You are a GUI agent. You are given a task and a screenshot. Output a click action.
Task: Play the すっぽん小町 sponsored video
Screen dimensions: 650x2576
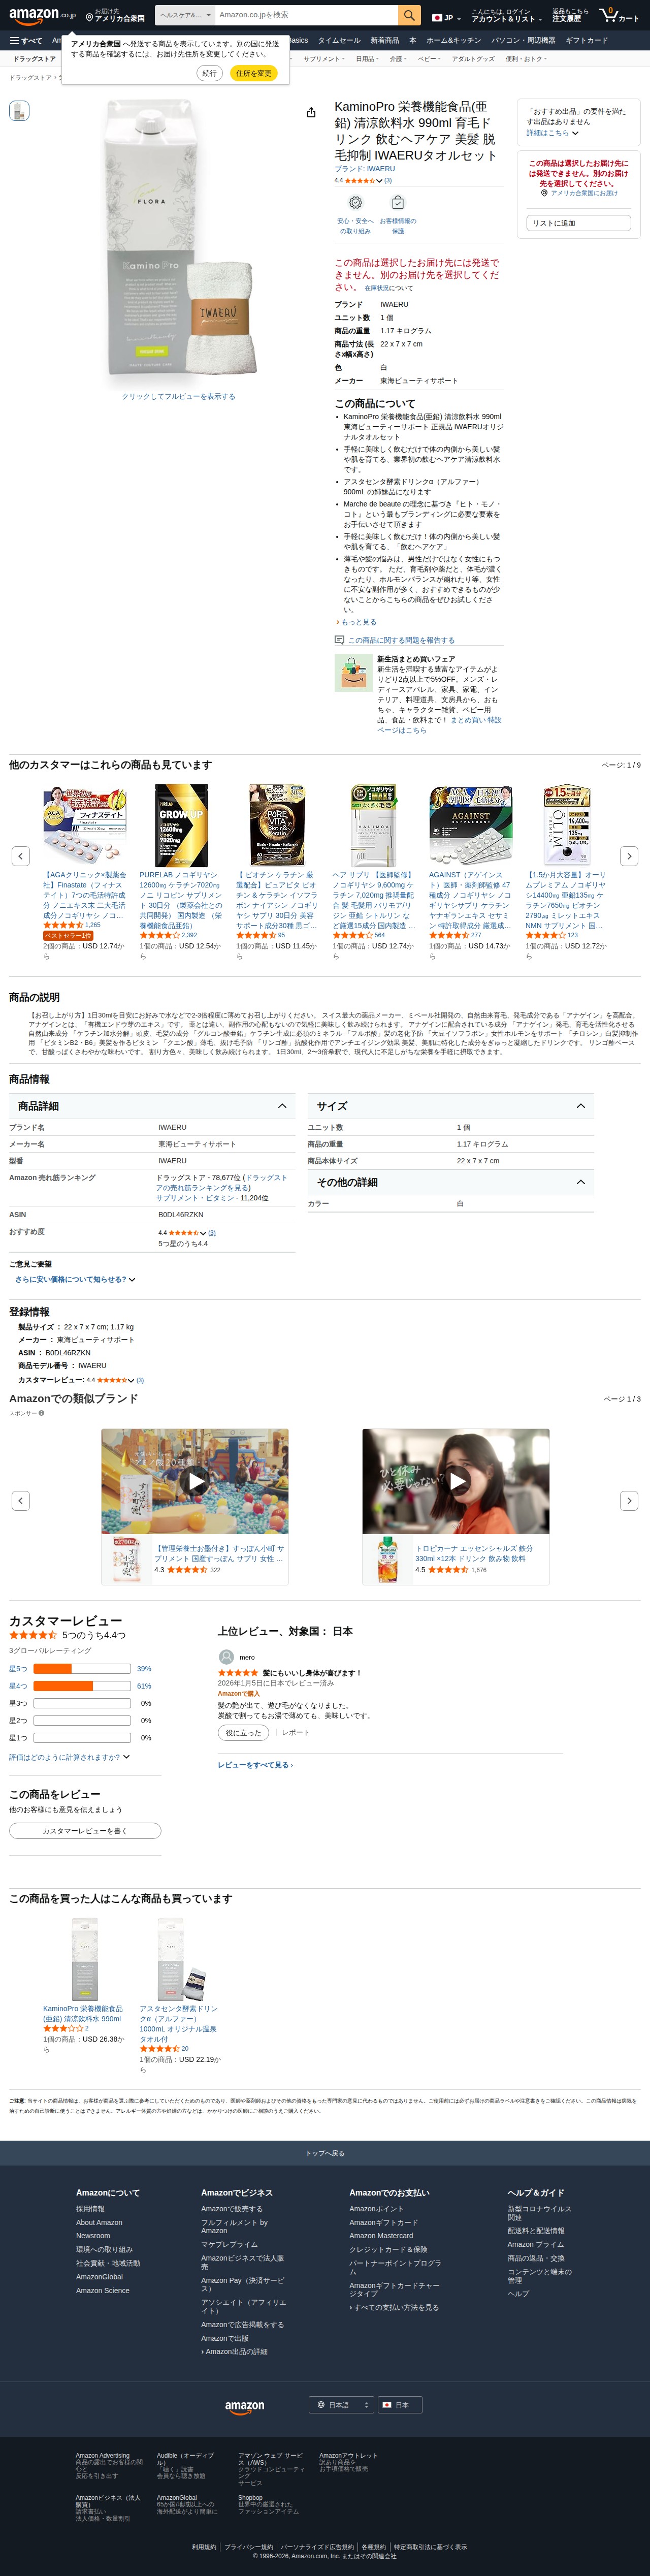point(195,1481)
